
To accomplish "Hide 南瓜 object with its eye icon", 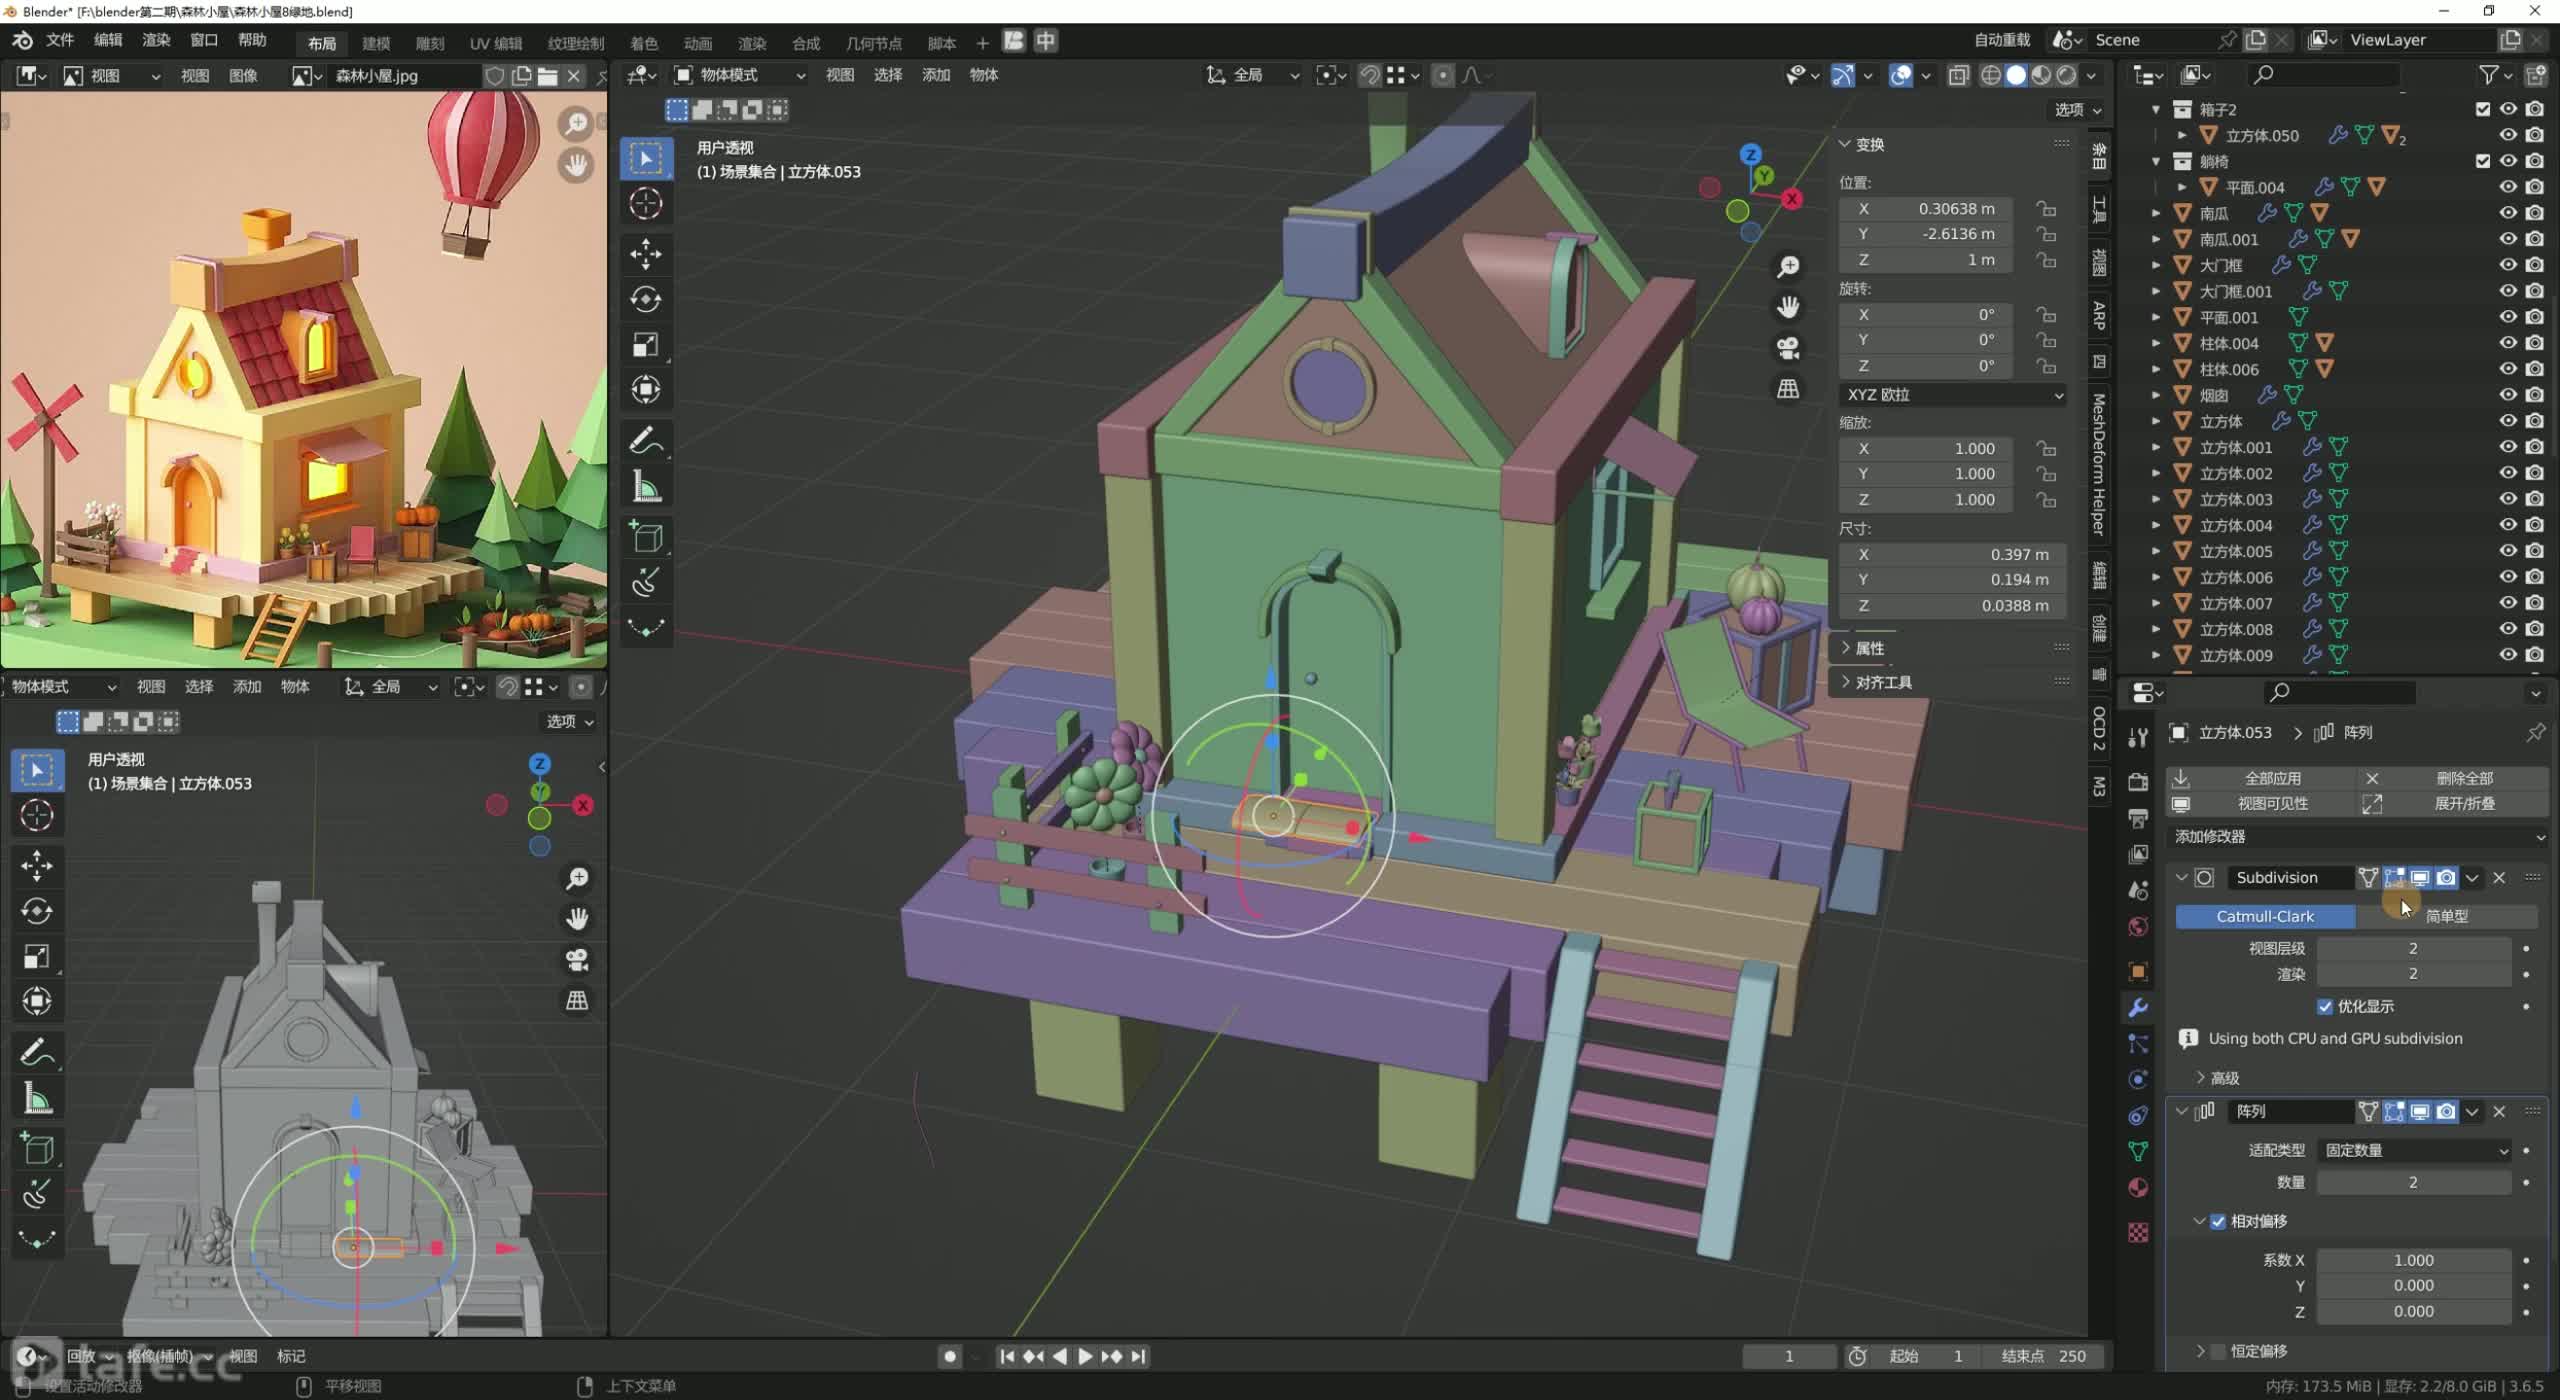I will pyautogui.click(x=2508, y=213).
